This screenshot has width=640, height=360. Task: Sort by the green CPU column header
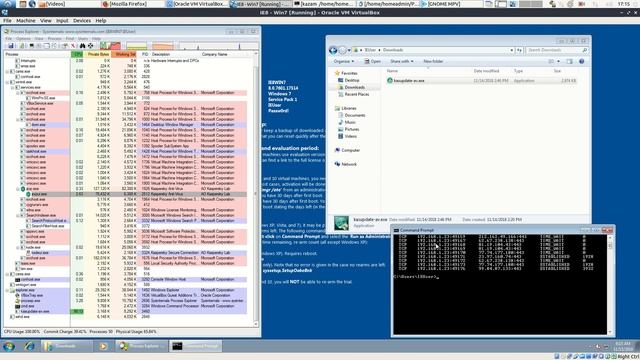tap(77, 54)
